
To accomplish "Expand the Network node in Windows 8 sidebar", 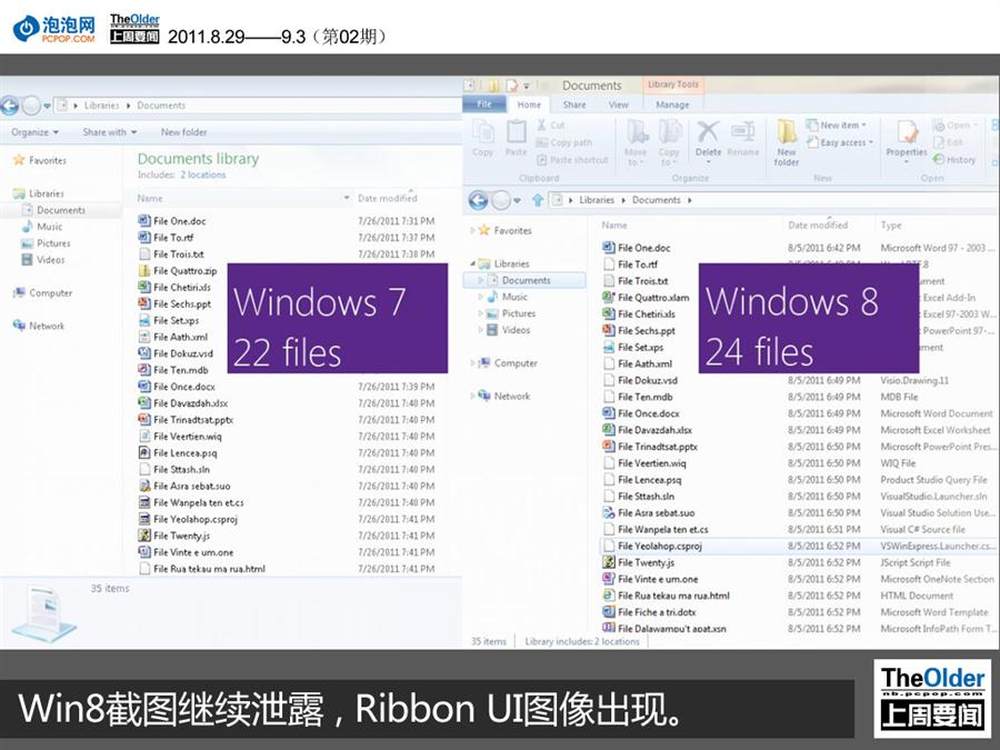I will pos(473,396).
